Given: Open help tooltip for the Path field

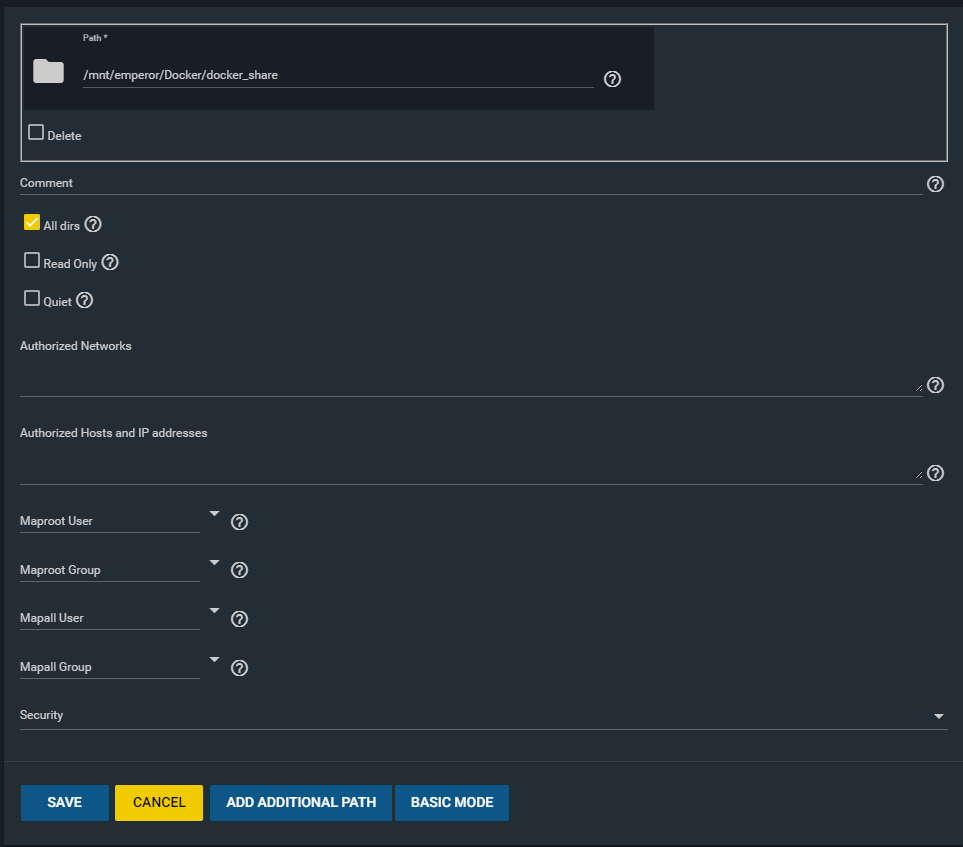Looking at the screenshot, I should (612, 79).
